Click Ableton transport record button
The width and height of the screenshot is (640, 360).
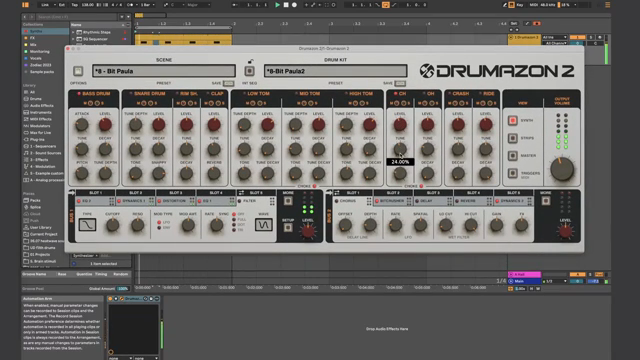click(294, 5)
